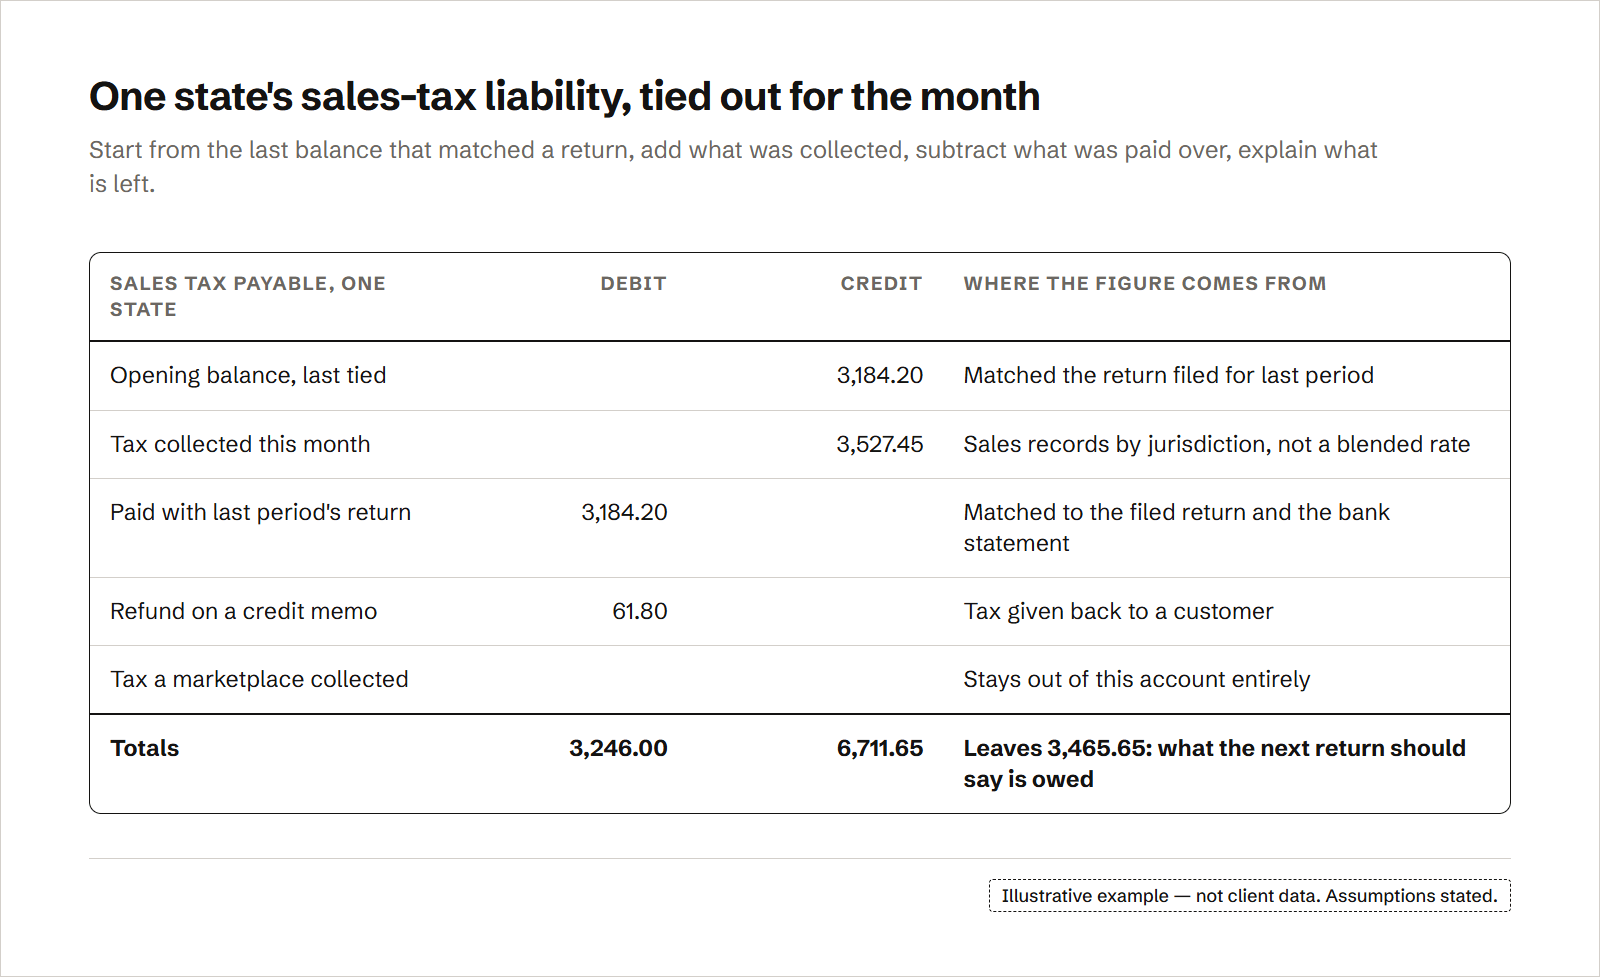Click 'Stays out of this account entirely'

[1137, 679]
